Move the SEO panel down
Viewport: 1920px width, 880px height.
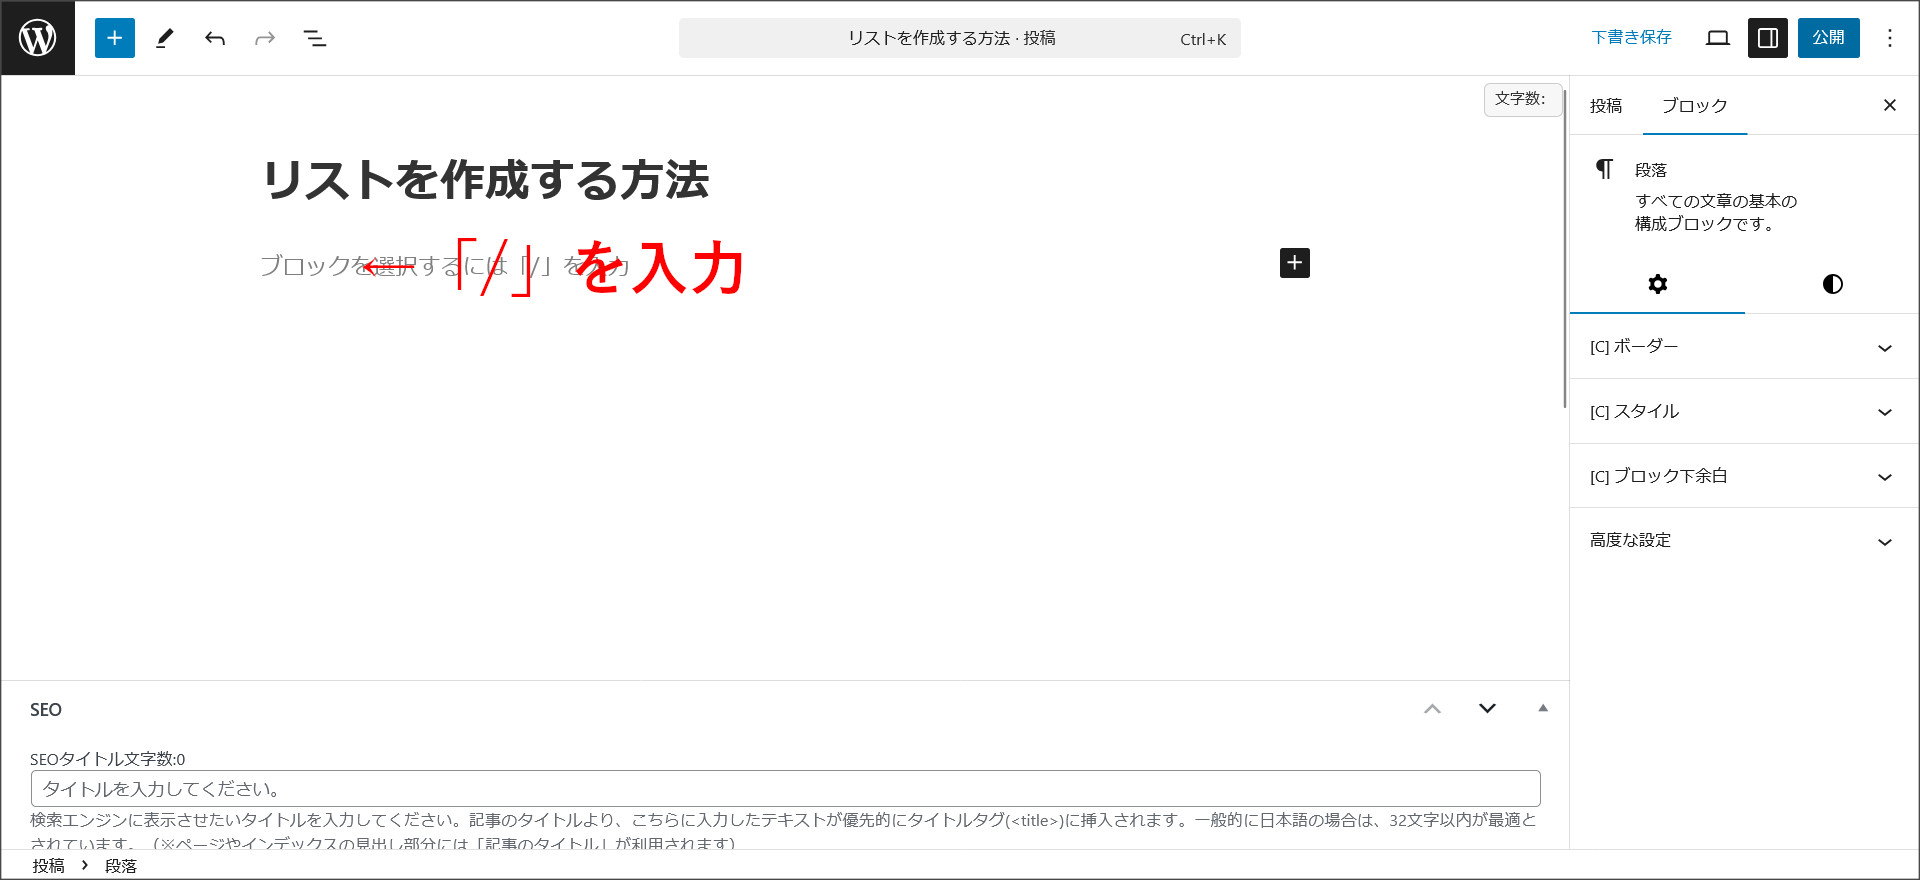click(x=1488, y=709)
